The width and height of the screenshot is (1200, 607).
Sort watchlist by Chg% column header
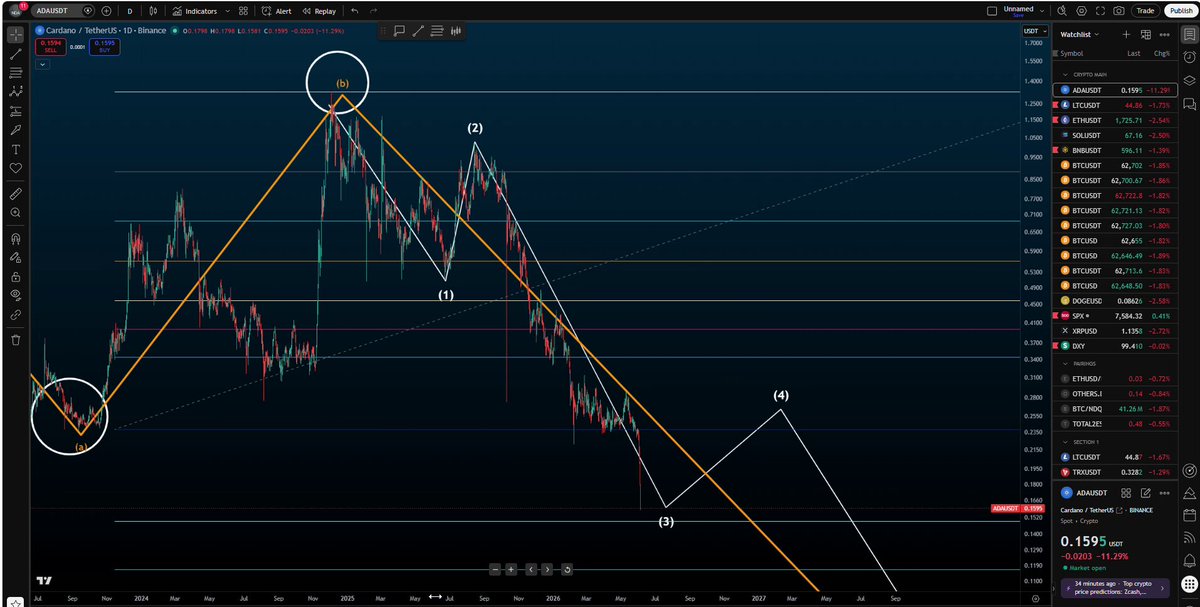(1161, 53)
